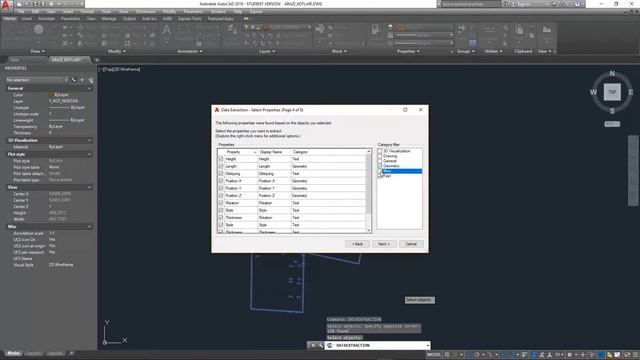Expand the Draw panel dropdown
Viewport: 640px width, 360px height.
pos(38,51)
